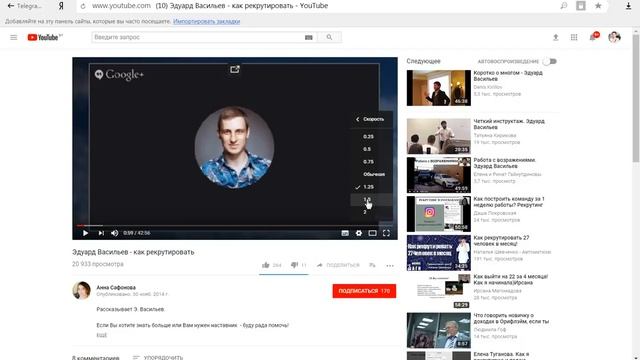This screenshot has height=360, width=640.
Task: Focus the YouTube search input field
Action: pos(198,38)
